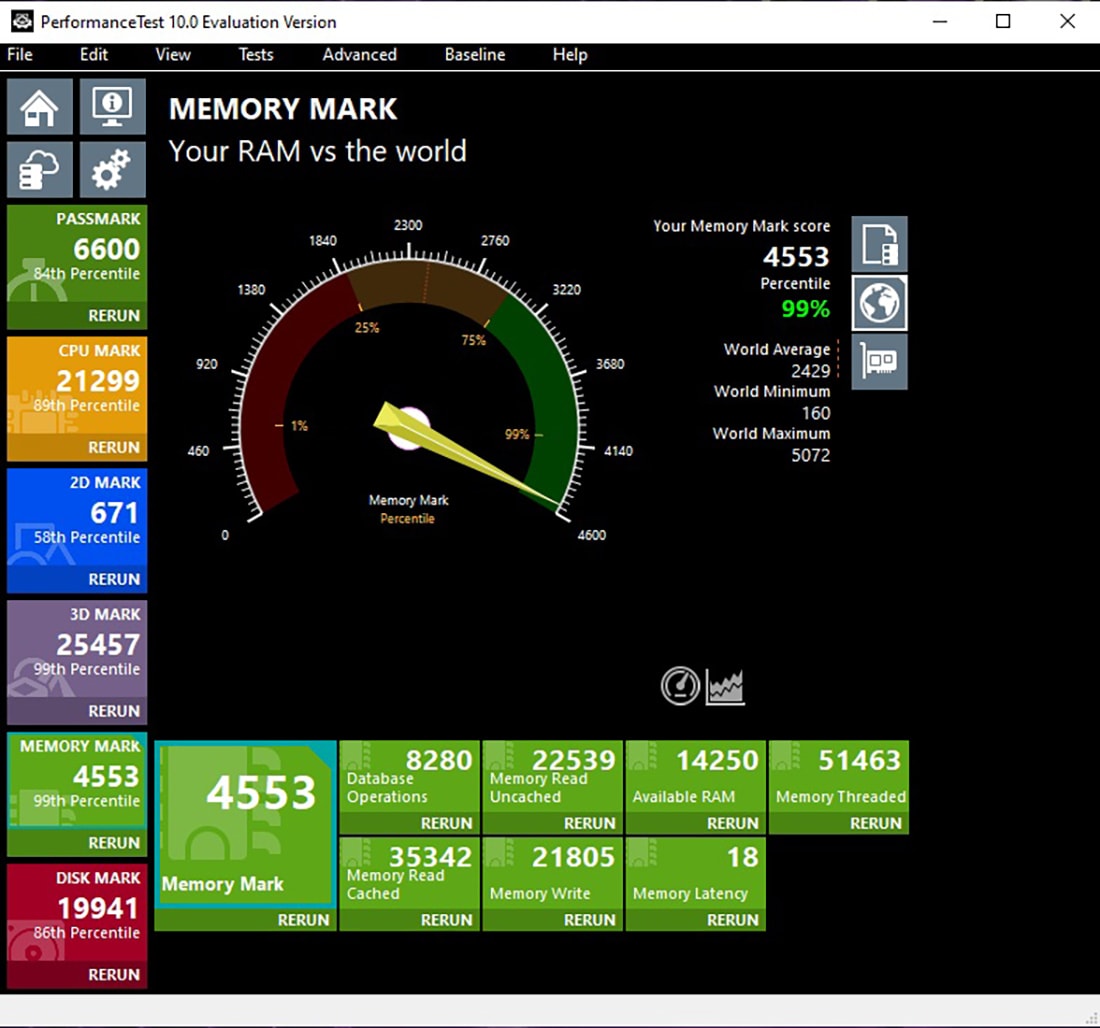
Task: Open the Baseline menu
Action: click(475, 55)
